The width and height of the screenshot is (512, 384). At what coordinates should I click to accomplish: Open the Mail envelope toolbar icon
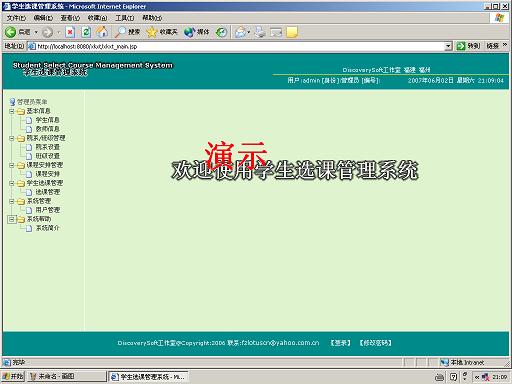click(x=241, y=32)
